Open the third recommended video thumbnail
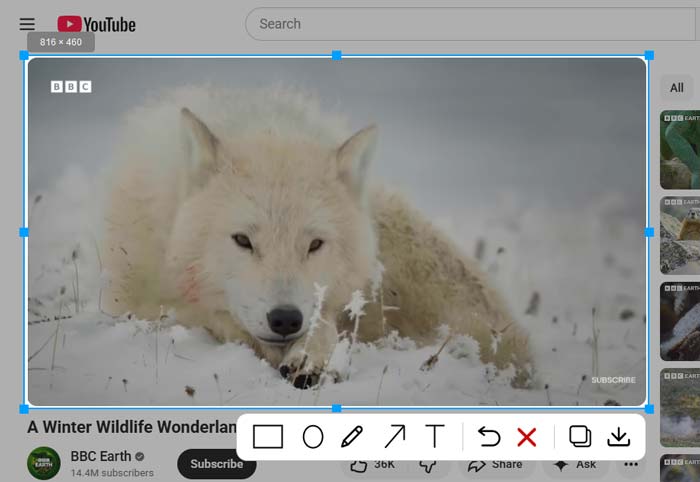700x482 pixels. point(680,321)
